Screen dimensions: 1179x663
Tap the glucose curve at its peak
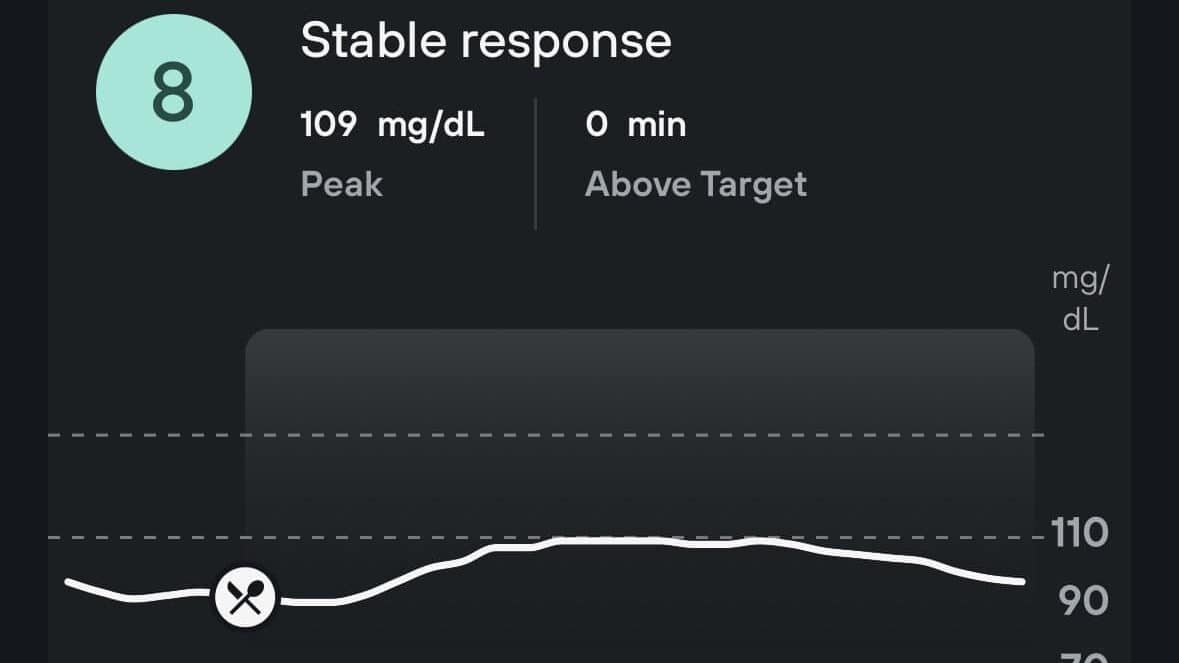pyautogui.click(x=600, y=542)
